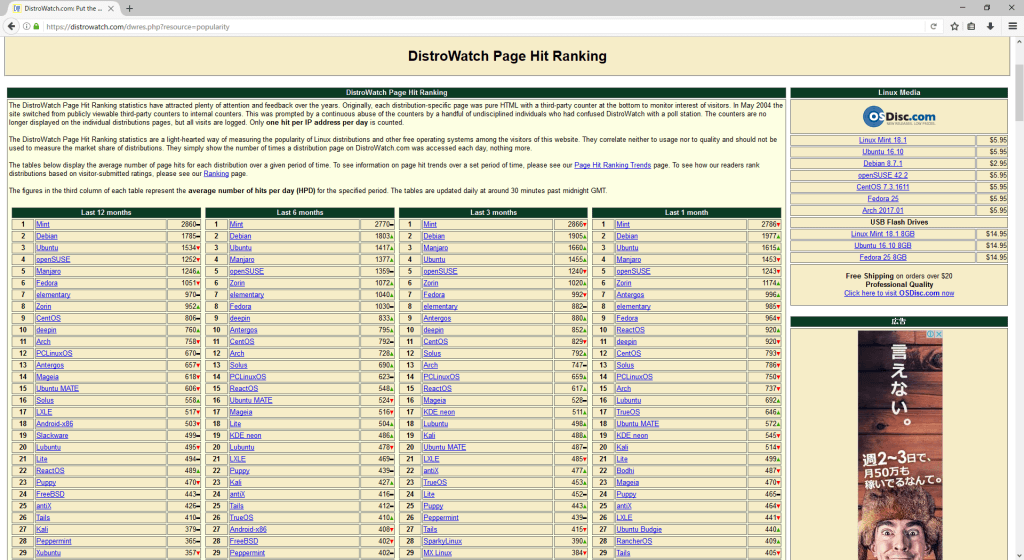
Task: Open the Ubuntu Budgie link
Action: pos(639,530)
